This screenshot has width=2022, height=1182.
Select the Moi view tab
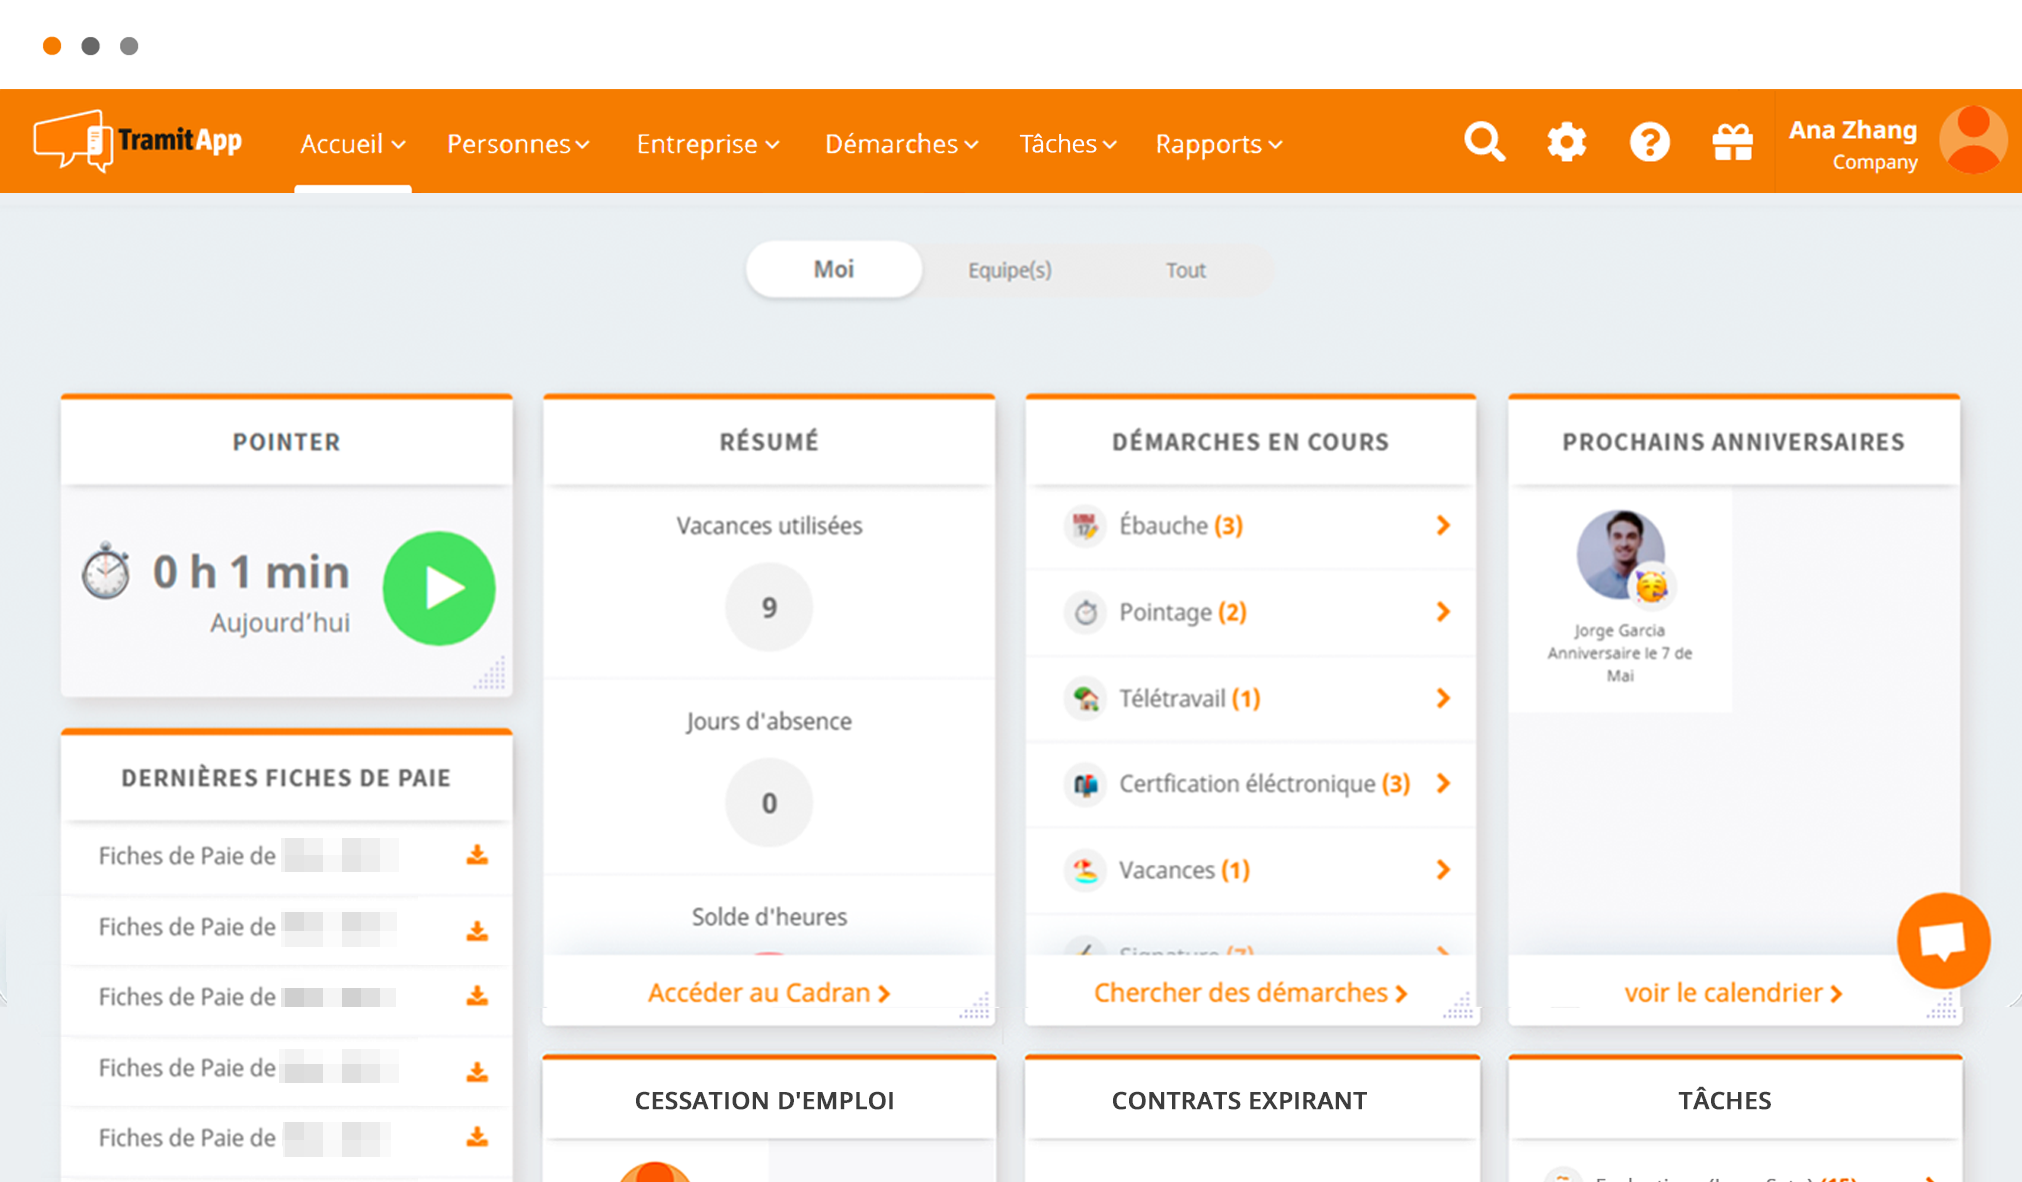click(834, 269)
